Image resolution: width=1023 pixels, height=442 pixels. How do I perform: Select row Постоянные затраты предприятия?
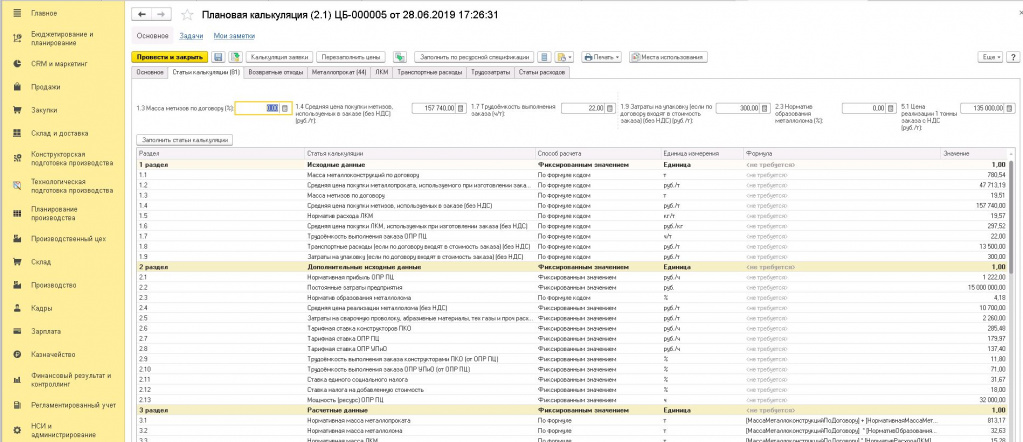573,287
